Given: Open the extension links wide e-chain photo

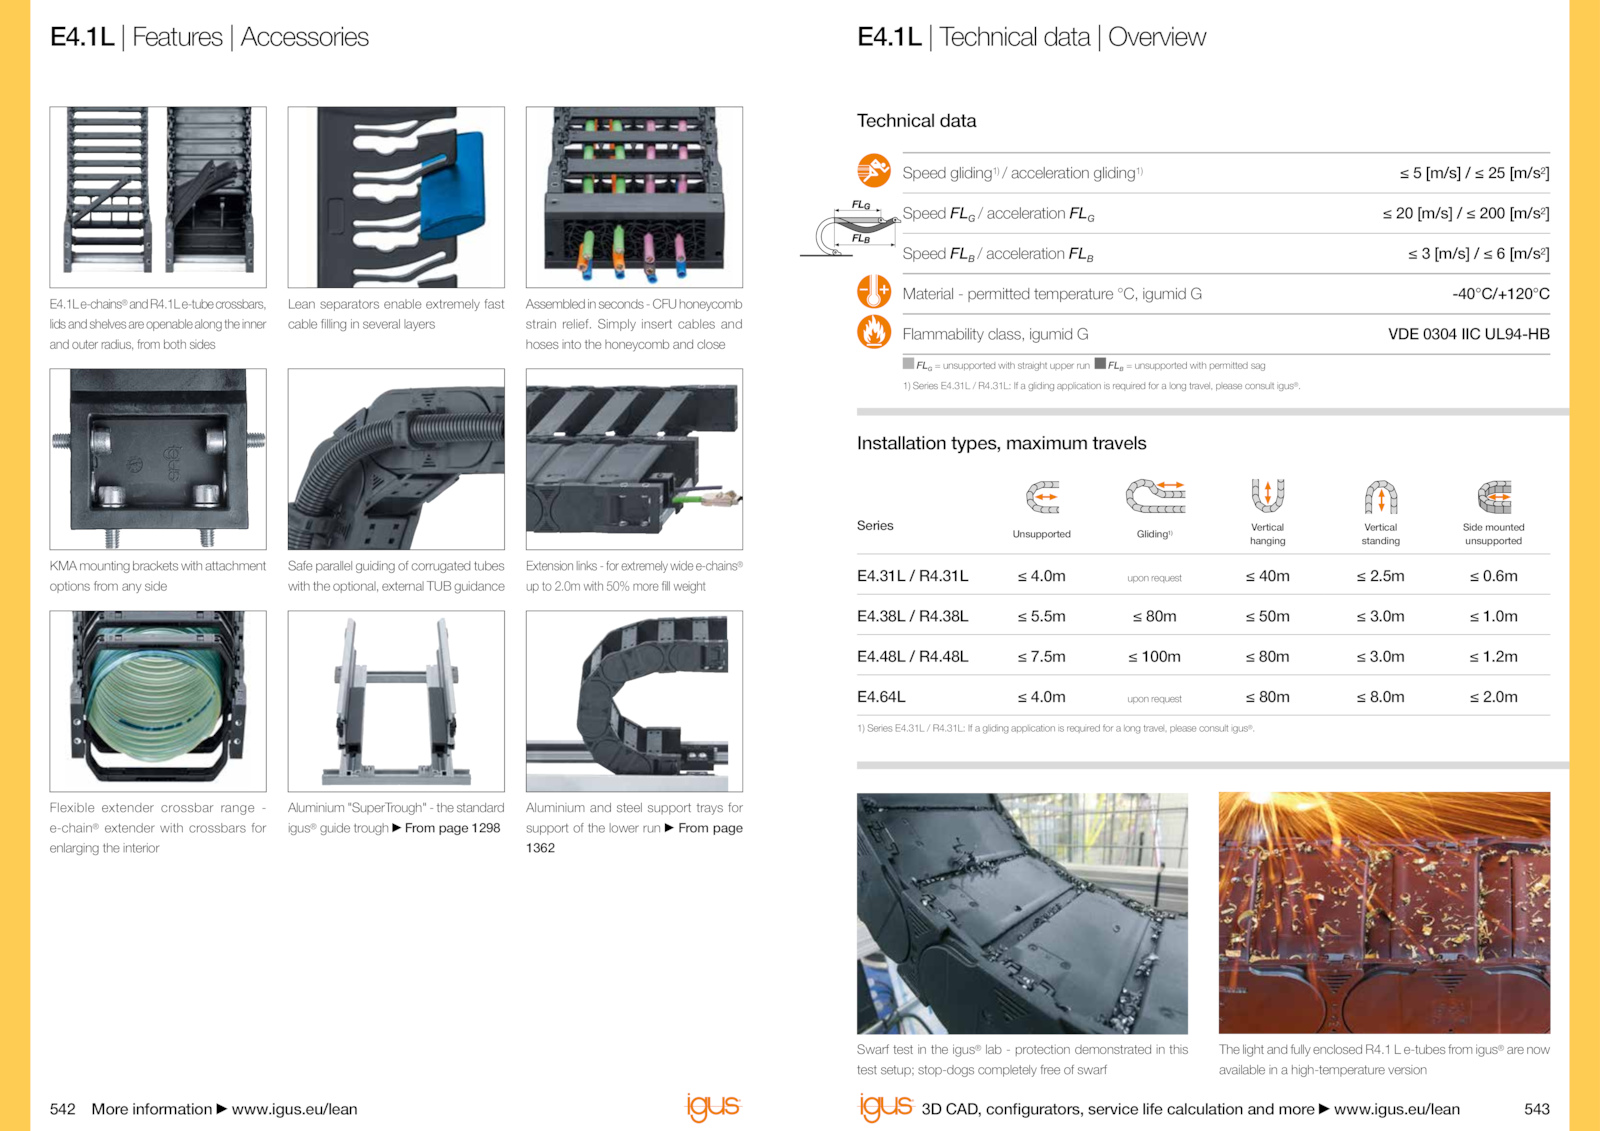Looking at the screenshot, I should click(634, 459).
